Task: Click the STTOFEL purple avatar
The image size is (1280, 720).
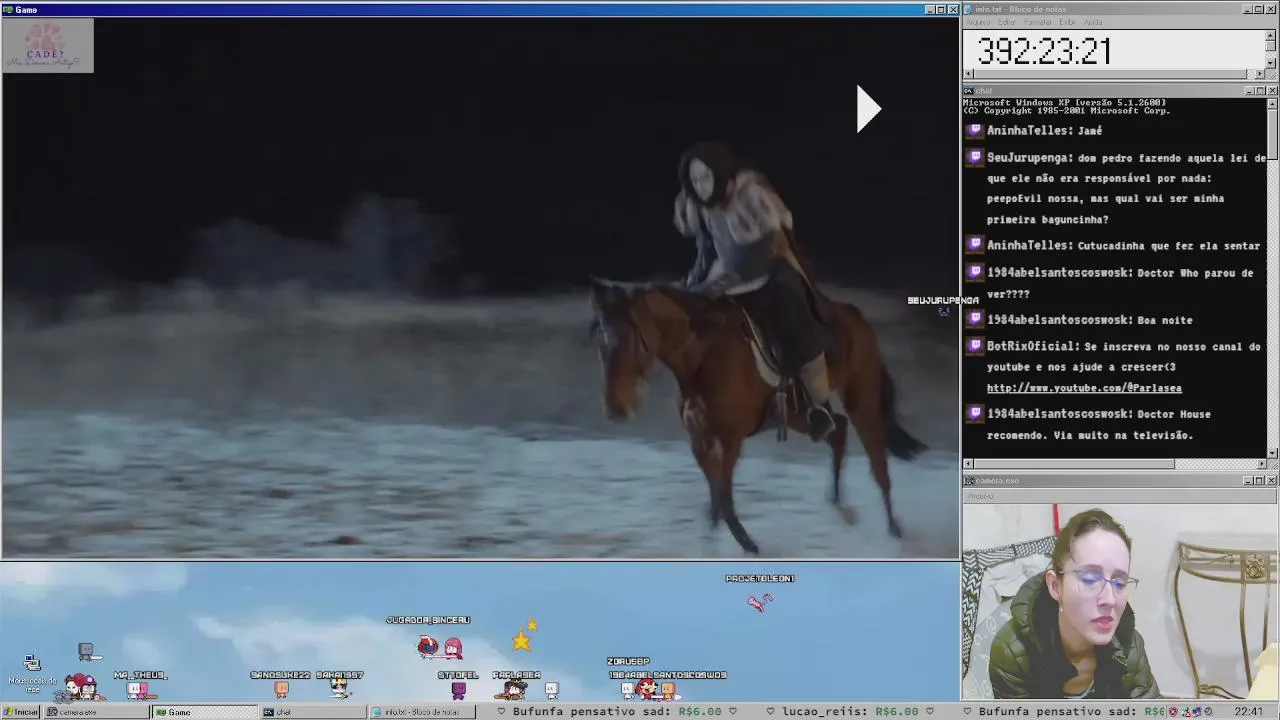Action: click(458, 689)
